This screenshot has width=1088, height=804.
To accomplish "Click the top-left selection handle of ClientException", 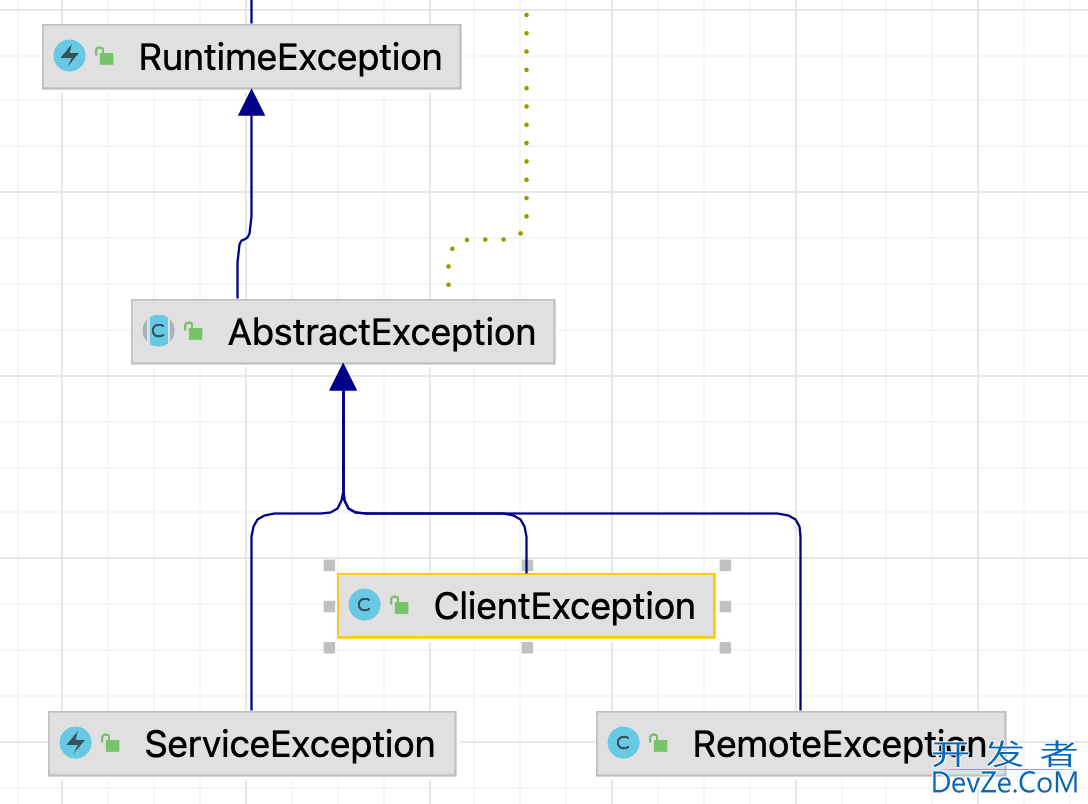I will click(x=329, y=565).
